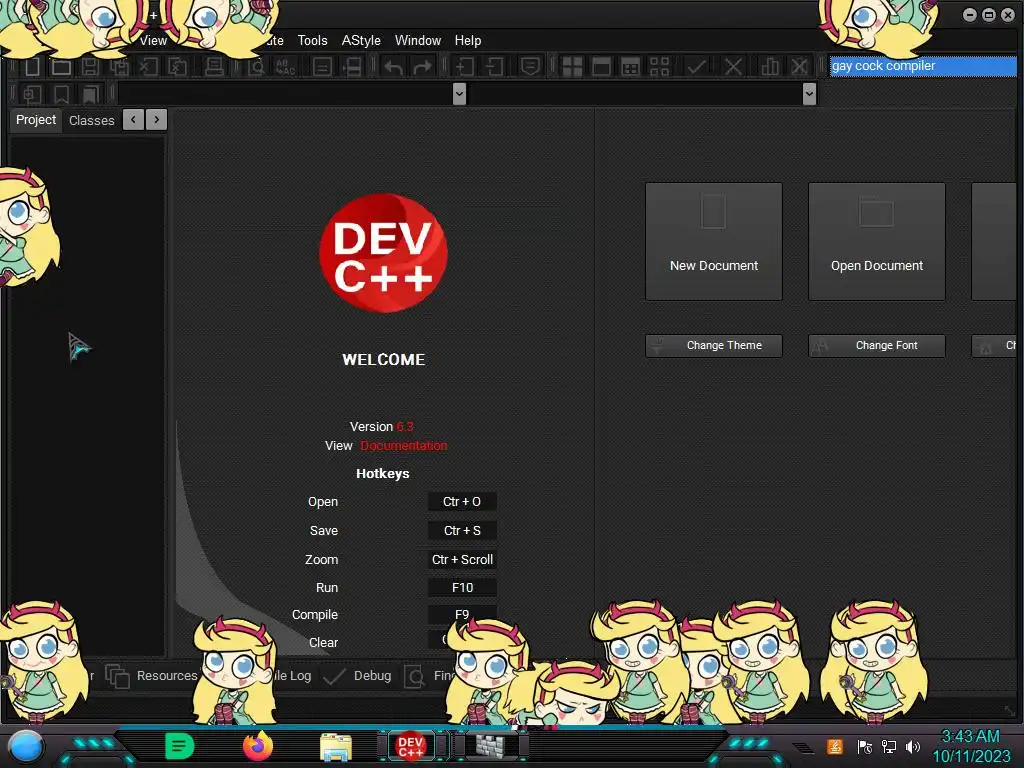This screenshot has width=1024, height=768.
Task: Click the 'F10' Run hotkey label
Action: 462,588
